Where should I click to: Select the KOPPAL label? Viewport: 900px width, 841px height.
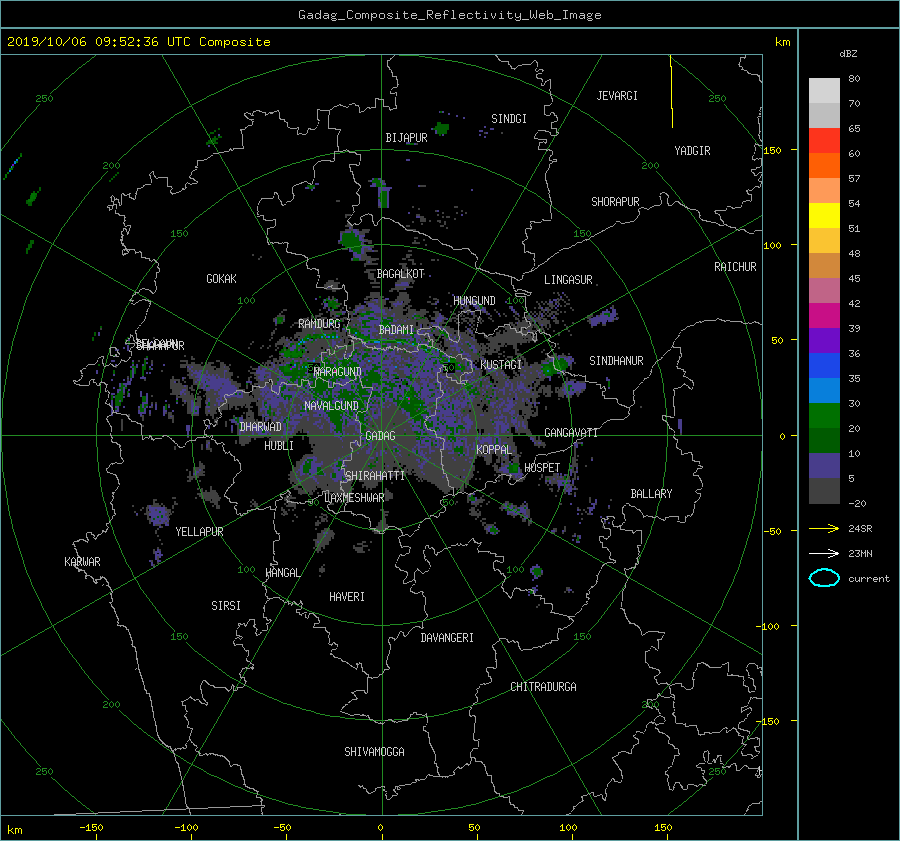tap(494, 450)
